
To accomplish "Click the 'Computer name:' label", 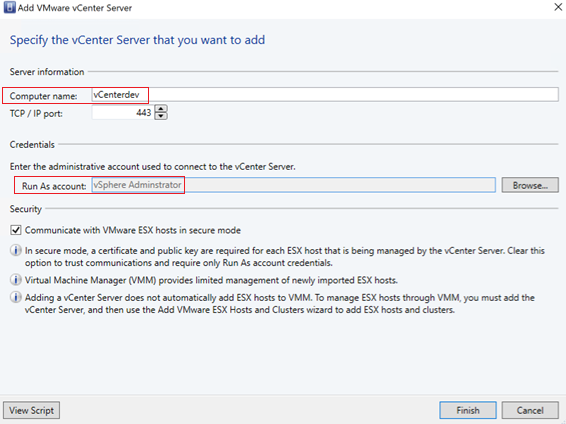I will [43, 96].
